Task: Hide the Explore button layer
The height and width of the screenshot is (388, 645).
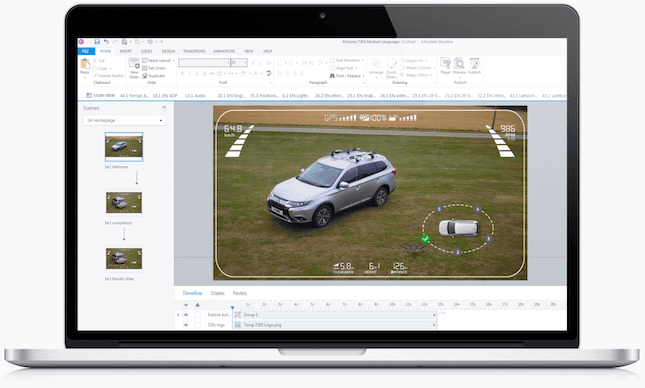Action: [x=186, y=315]
